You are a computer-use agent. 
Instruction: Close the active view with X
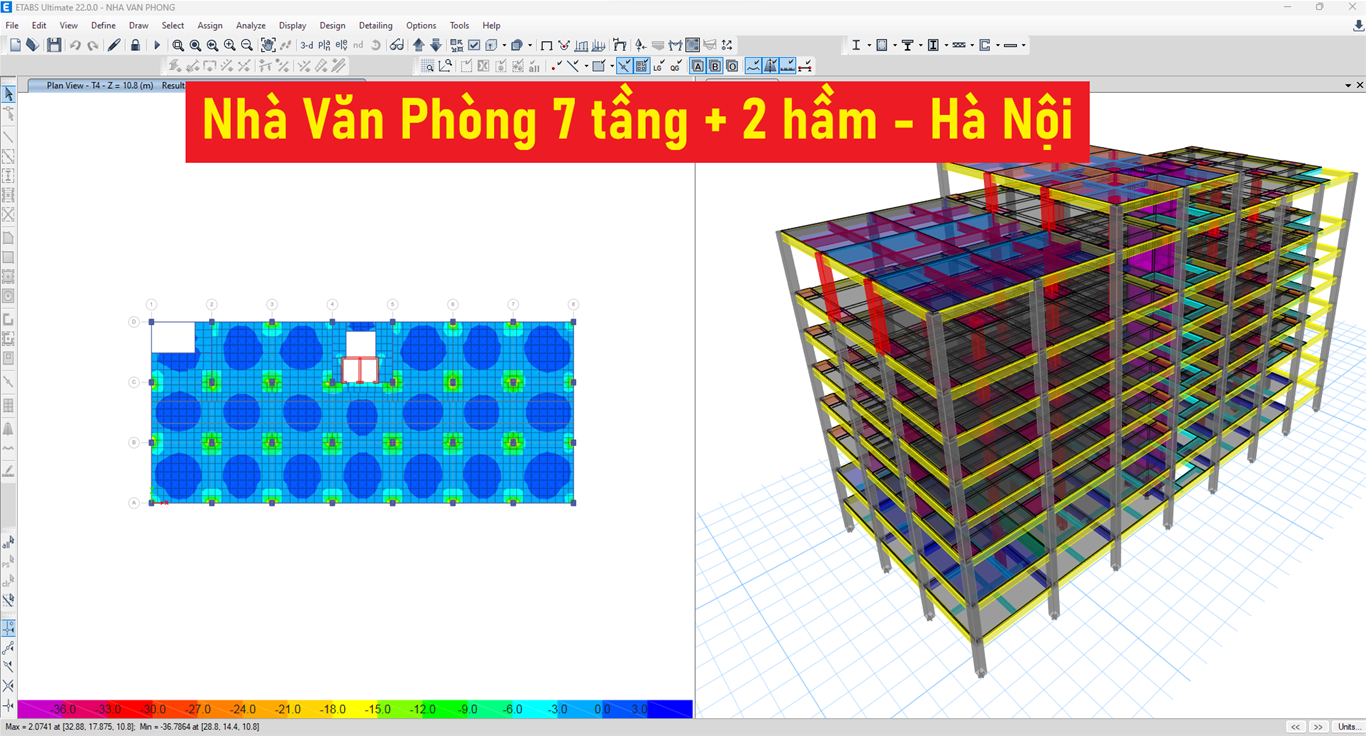pyautogui.click(x=1359, y=85)
